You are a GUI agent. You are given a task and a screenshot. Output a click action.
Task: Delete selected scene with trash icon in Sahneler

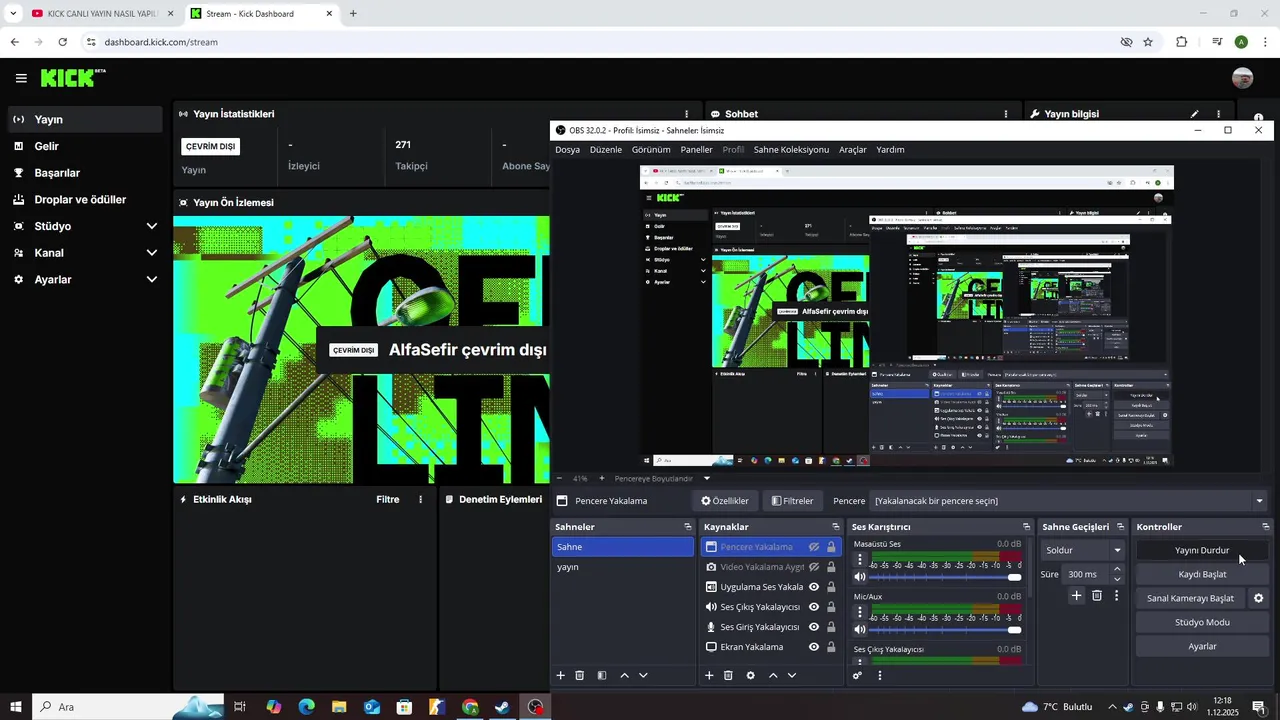(579, 676)
